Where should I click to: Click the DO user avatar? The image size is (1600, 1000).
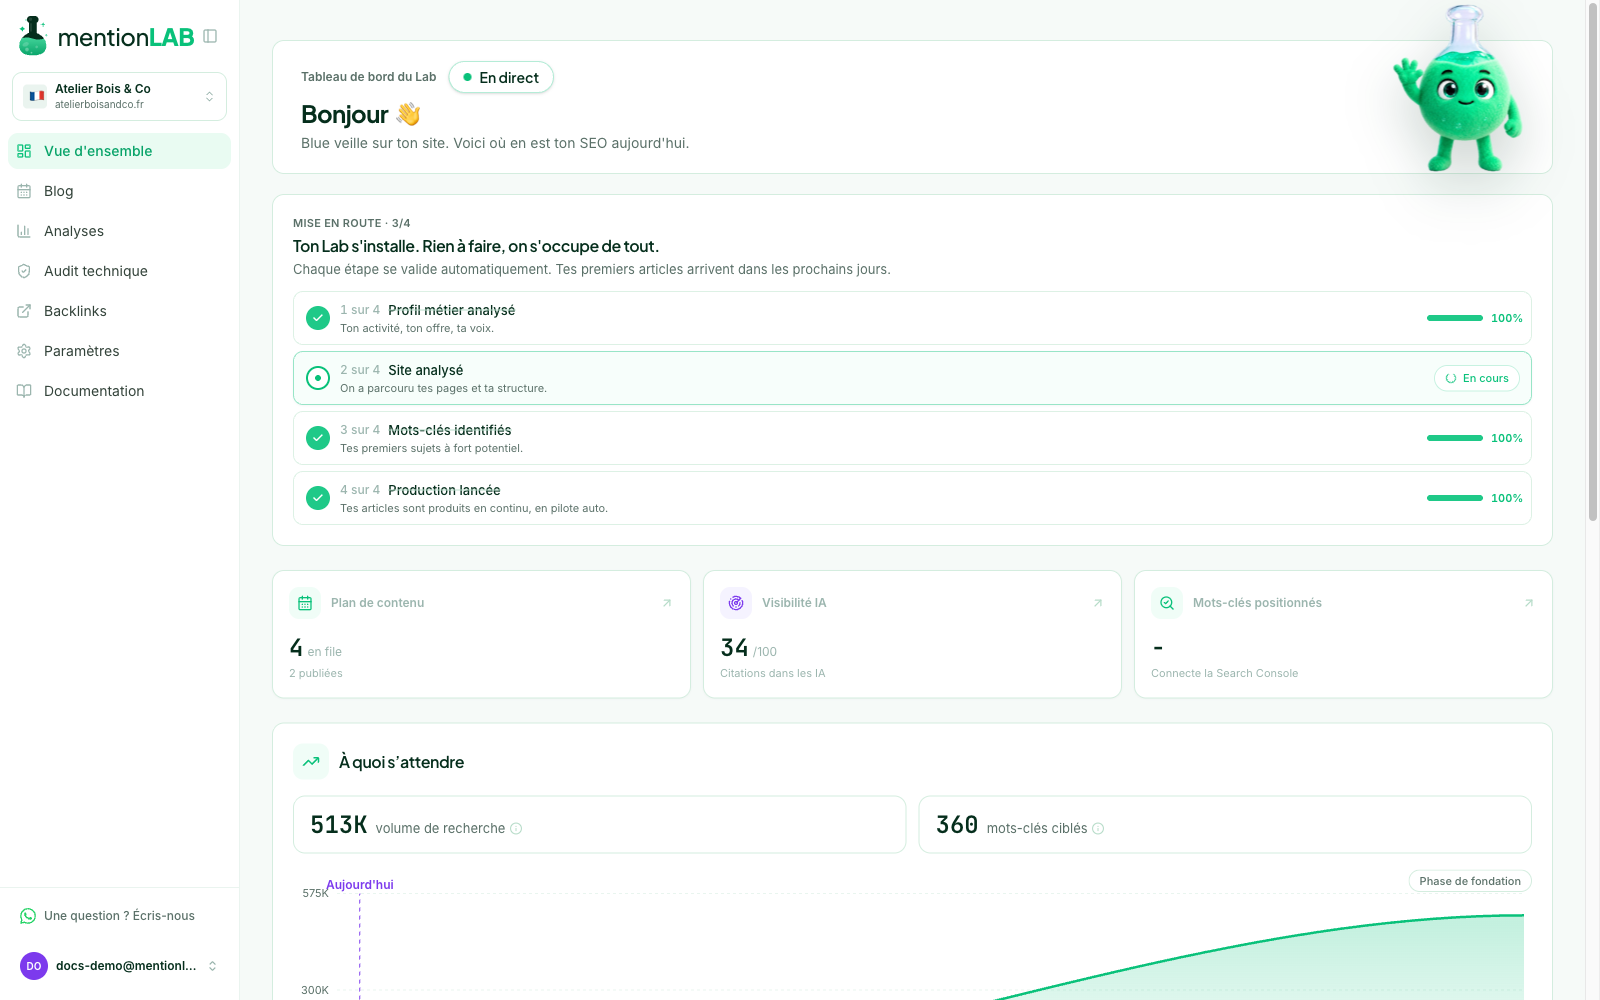(x=34, y=966)
